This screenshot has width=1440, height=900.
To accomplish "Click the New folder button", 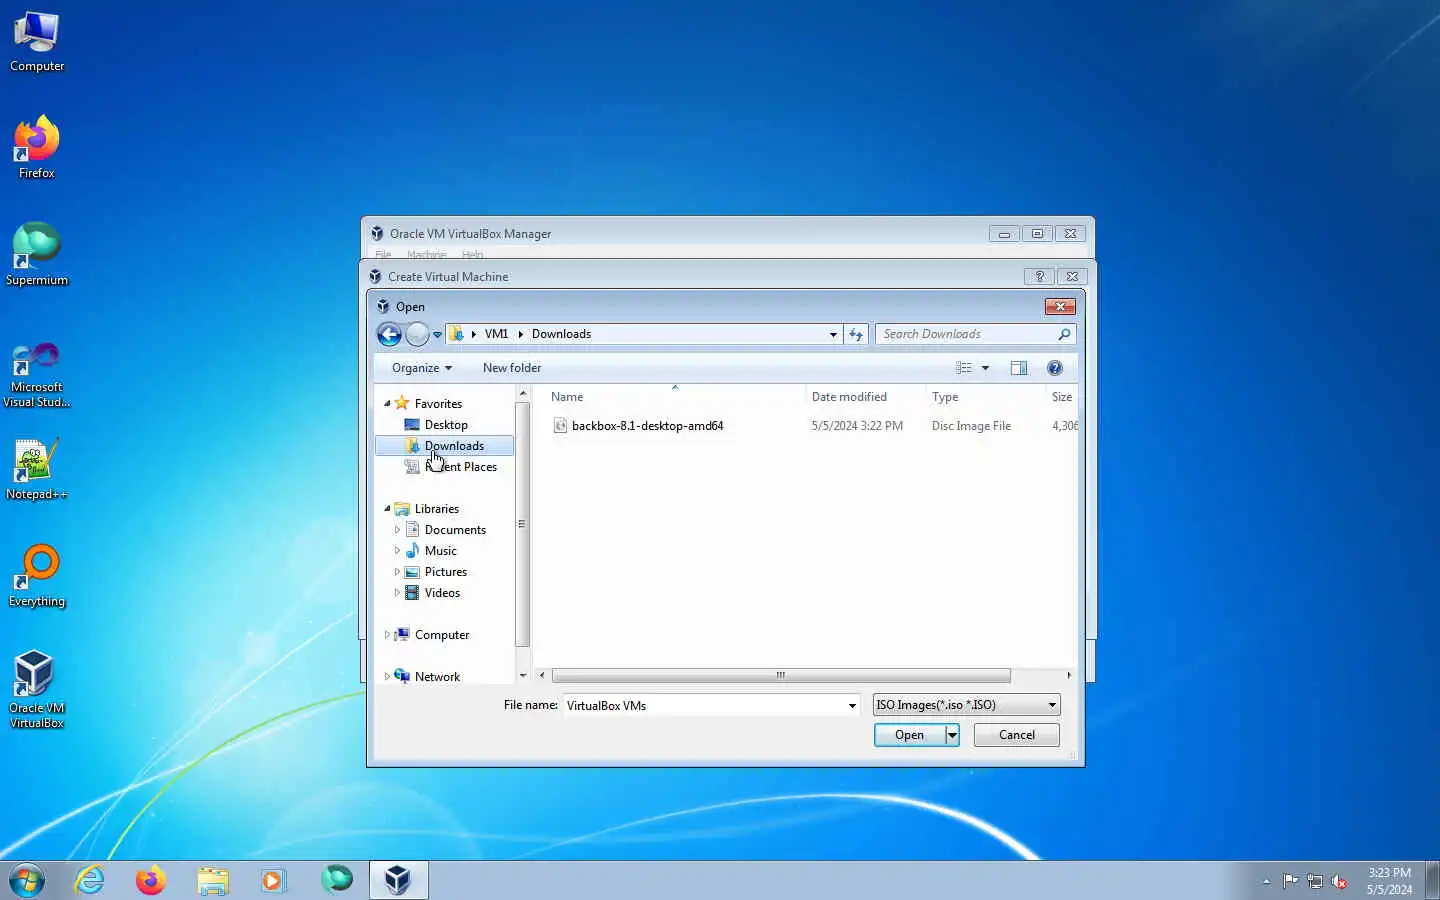I will click(512, 368).
